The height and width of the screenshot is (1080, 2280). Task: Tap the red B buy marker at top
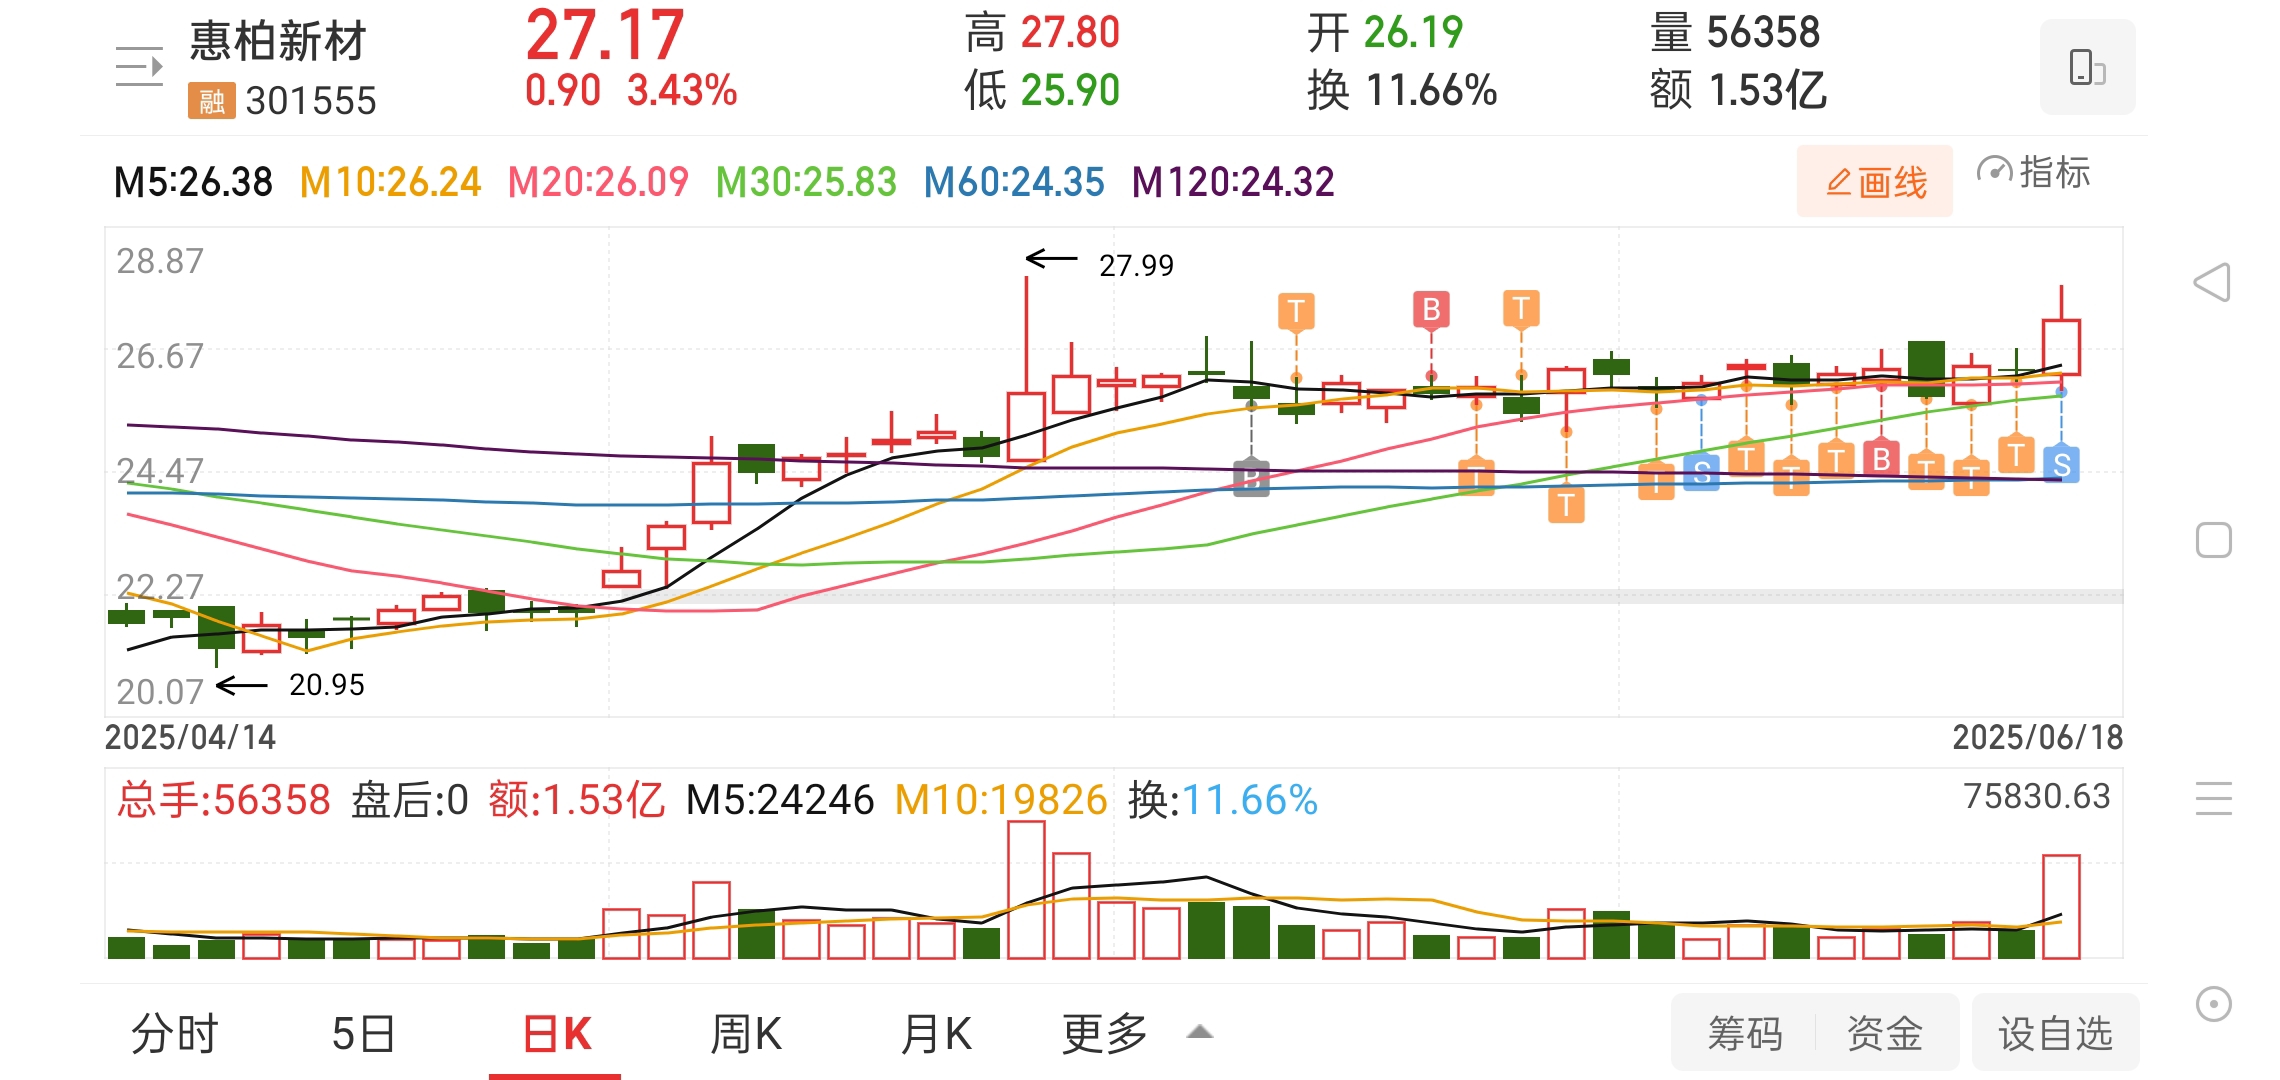coord(1431,310)
